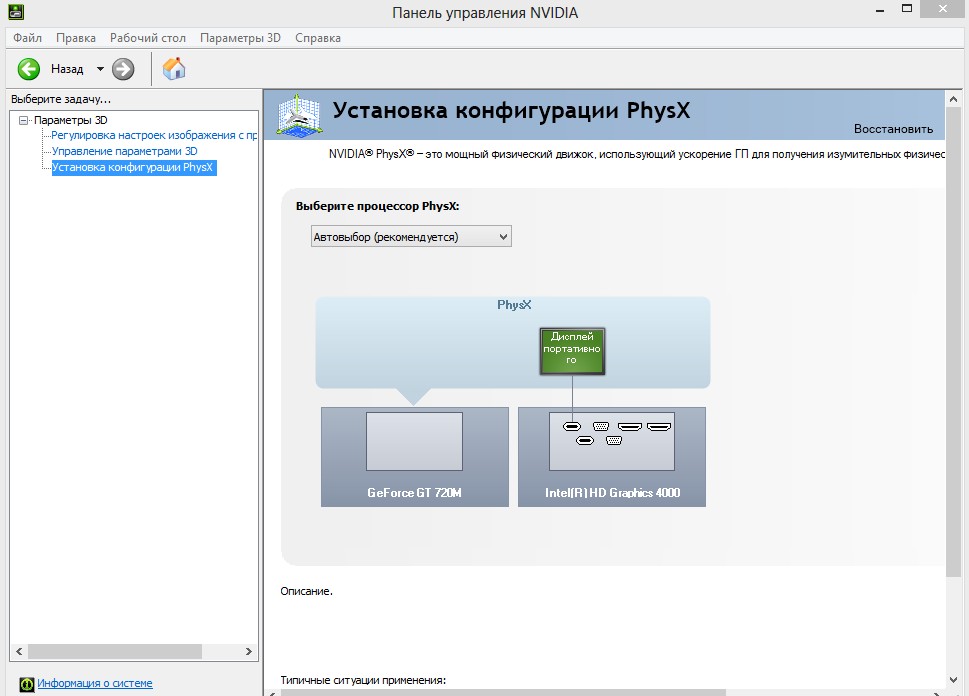Select Установка конфигурации PhysX tree item
Viewport: 969px width, 696px height.
(133, 168)
